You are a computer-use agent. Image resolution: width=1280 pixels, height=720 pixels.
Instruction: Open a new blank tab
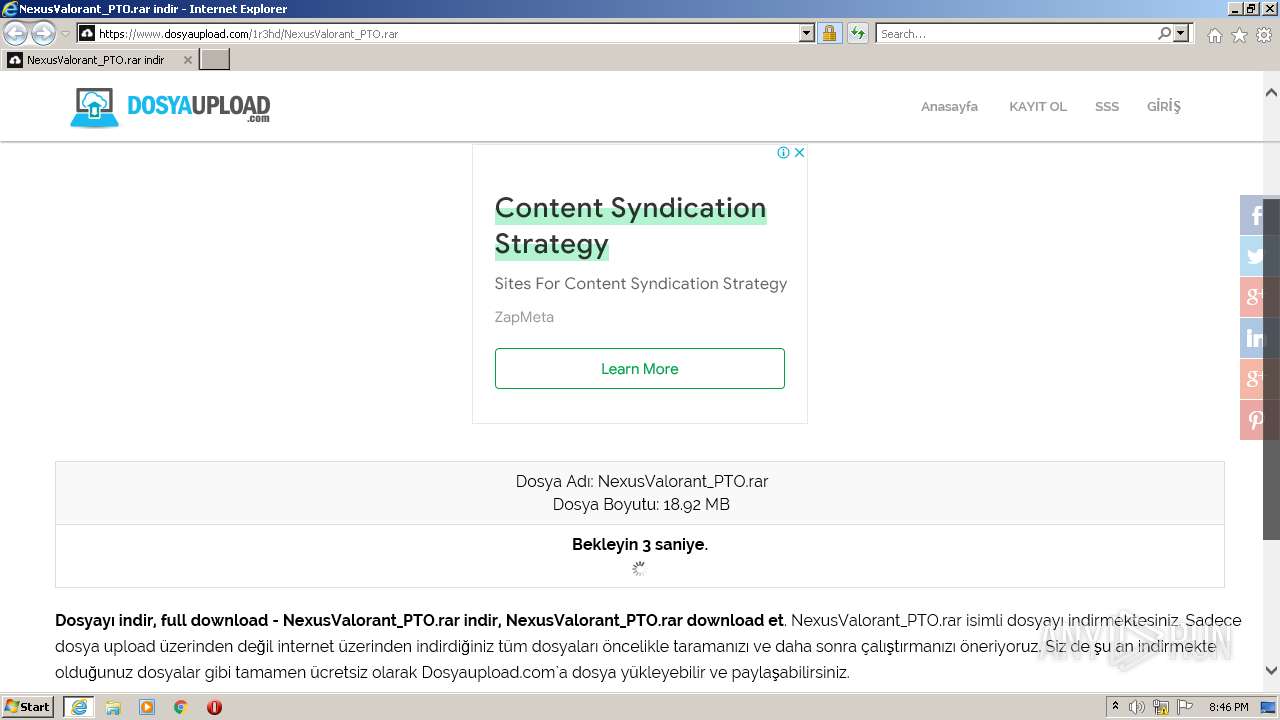tap(215, 60)
